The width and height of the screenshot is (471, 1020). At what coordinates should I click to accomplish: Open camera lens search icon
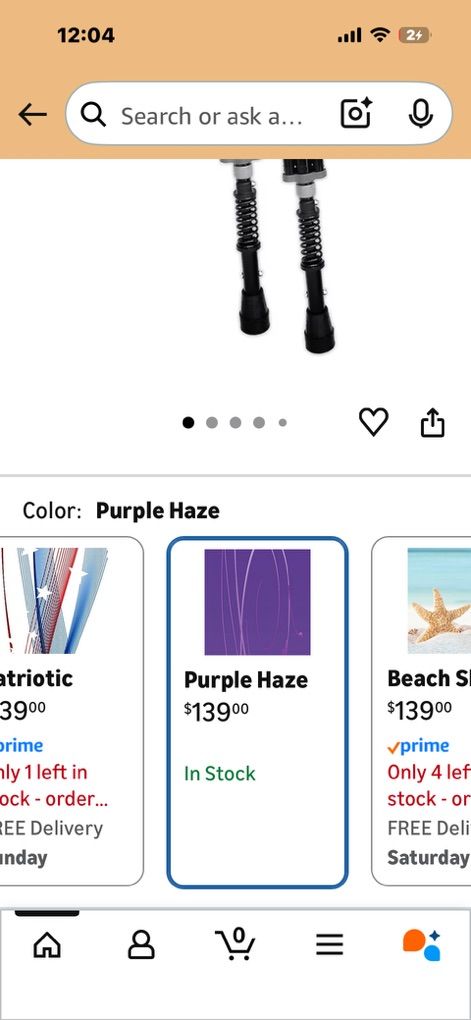356,114
